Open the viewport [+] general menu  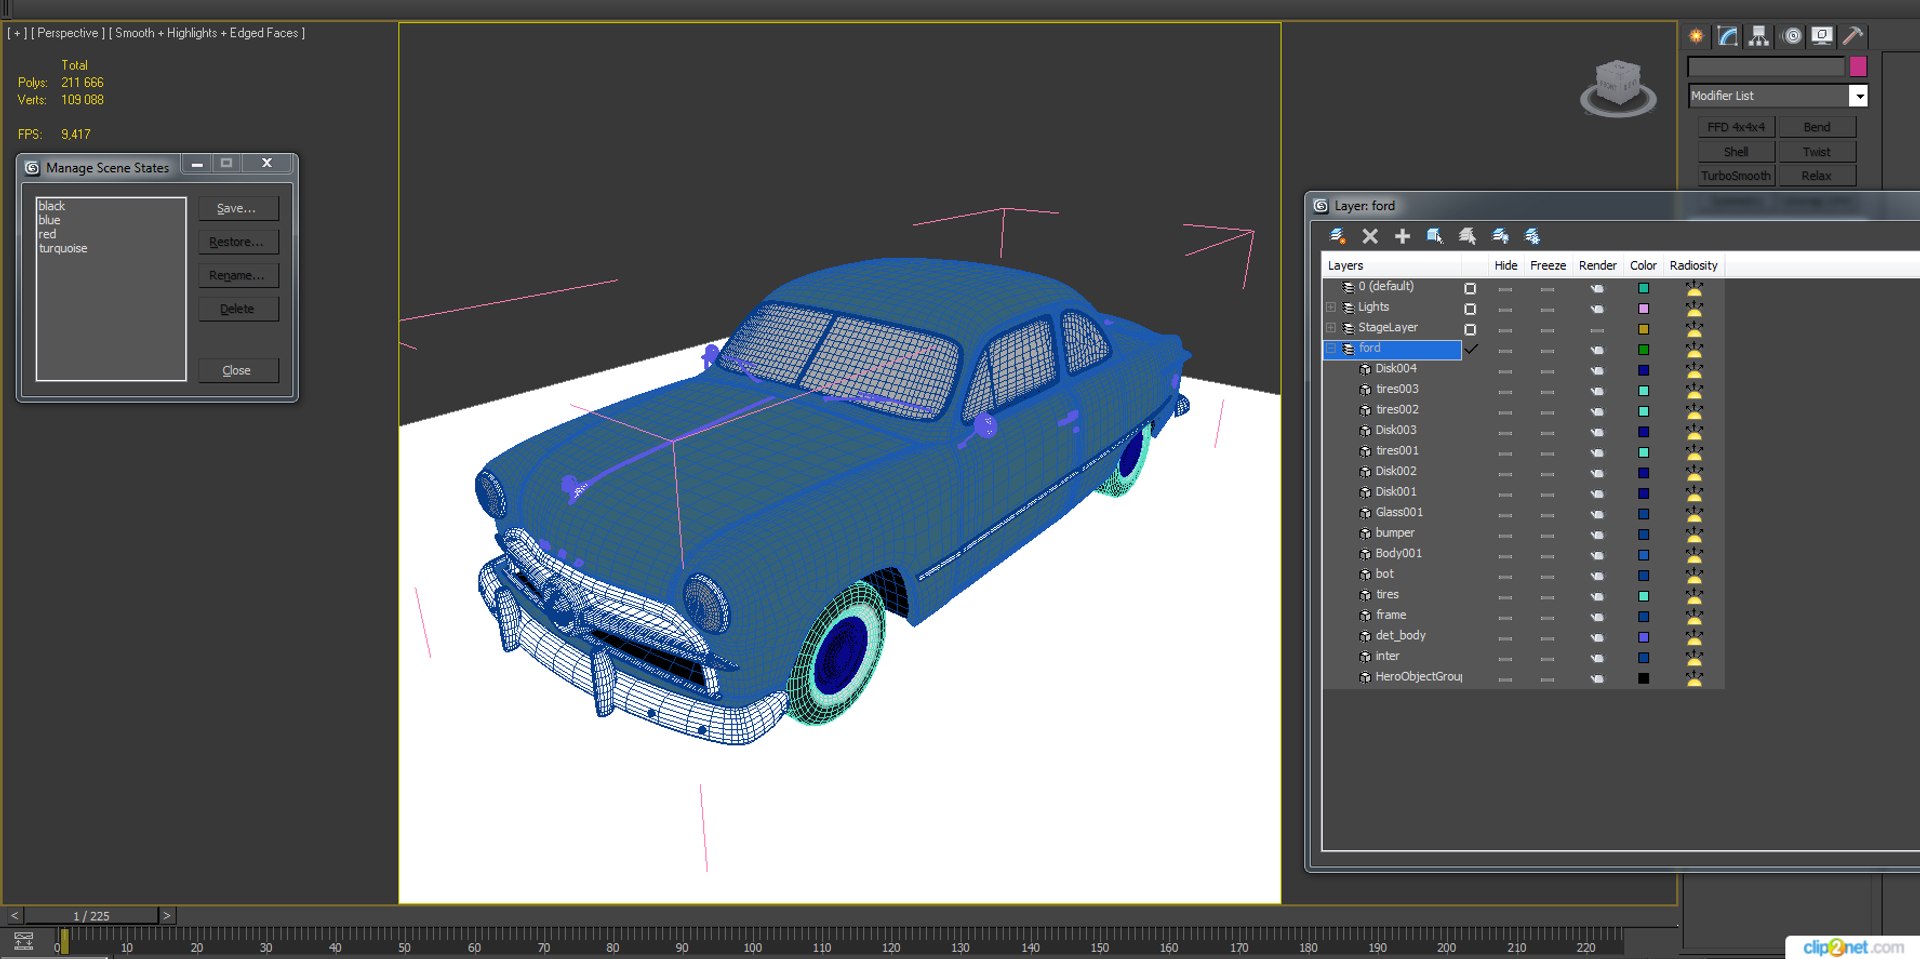(17, 33)
